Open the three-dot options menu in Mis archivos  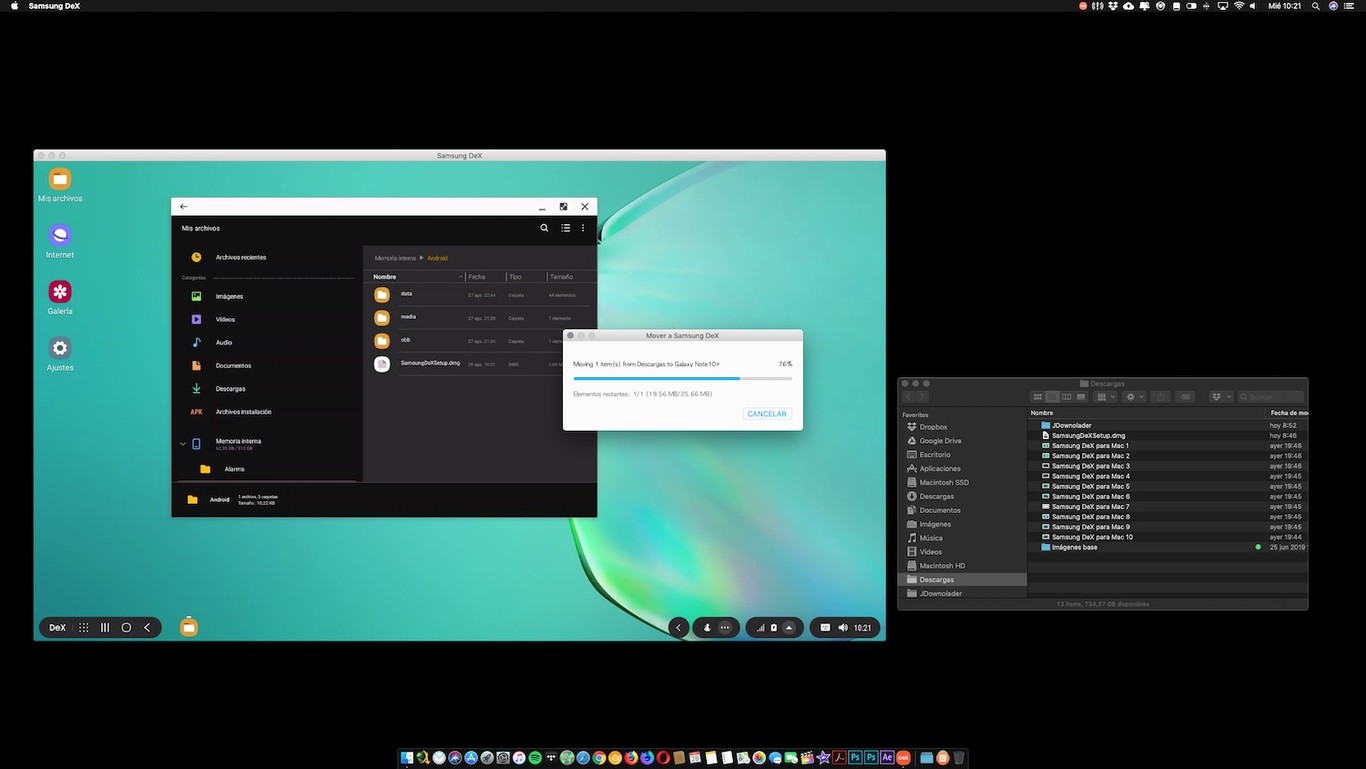tap(583, 227)
